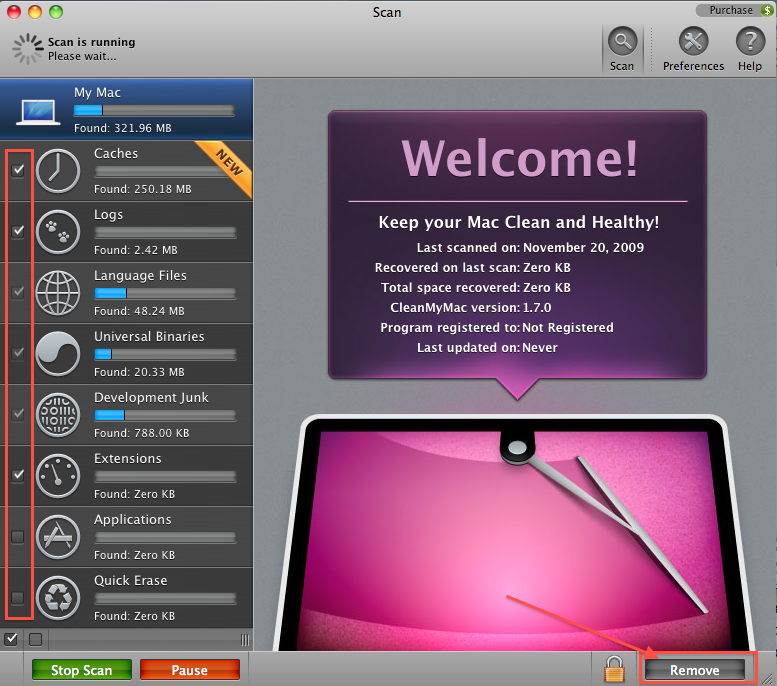Select the My Mac item in sidebar
Screen dimensions: 777x686
[x=126, y=109]
